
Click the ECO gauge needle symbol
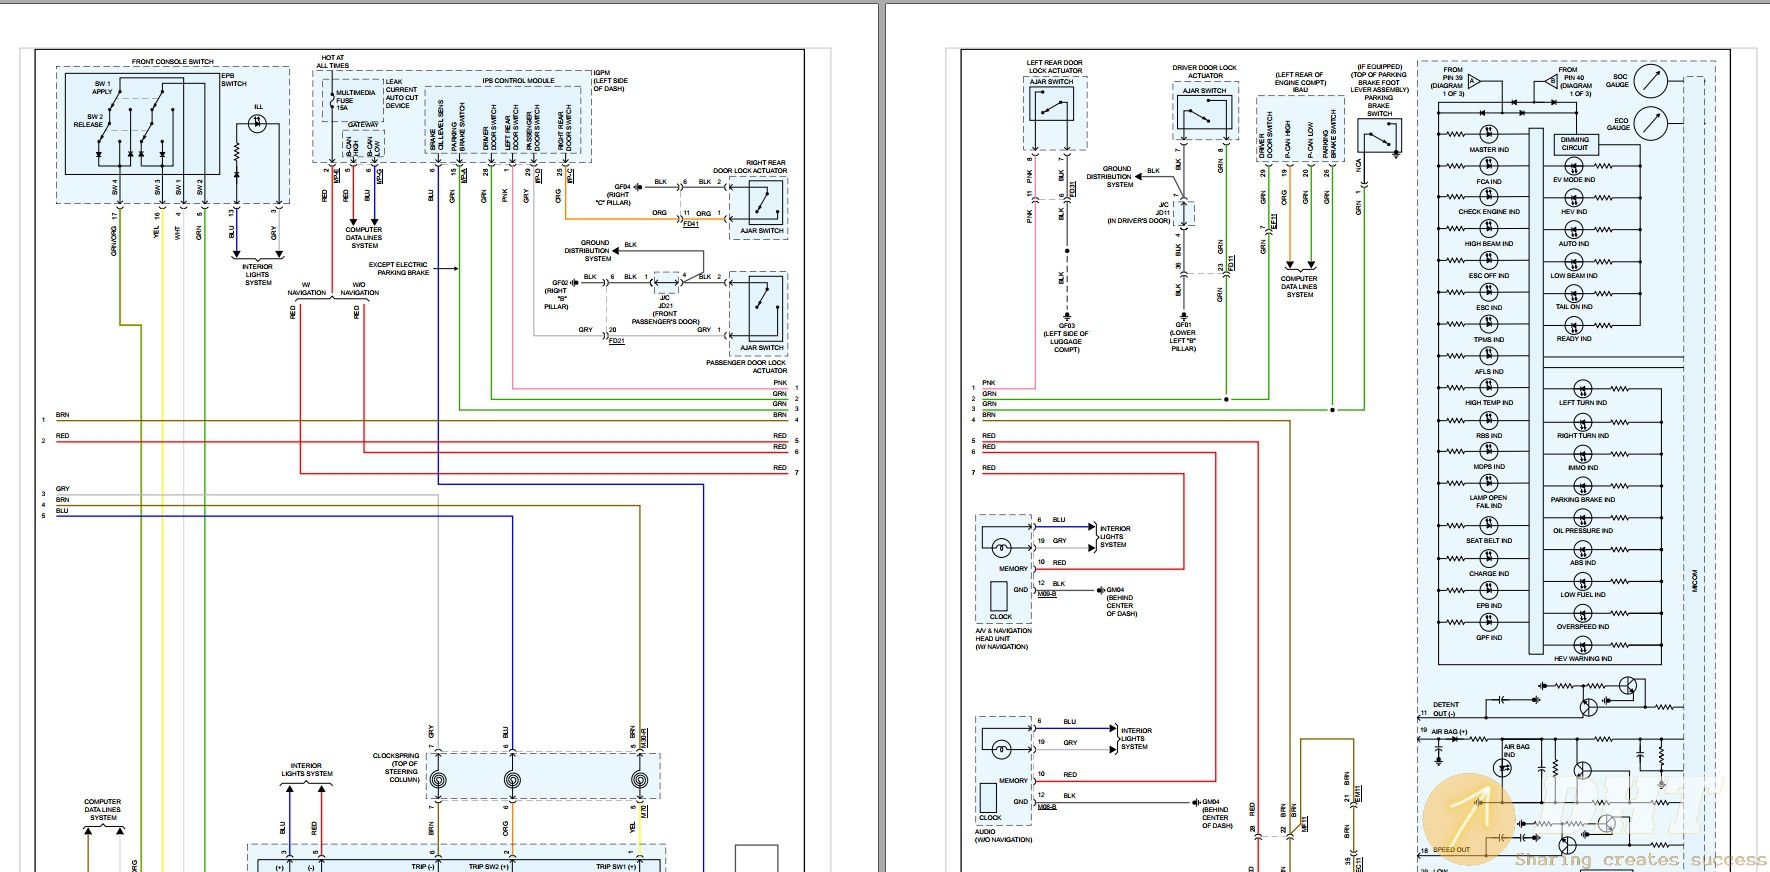[x=1651, y=124]
